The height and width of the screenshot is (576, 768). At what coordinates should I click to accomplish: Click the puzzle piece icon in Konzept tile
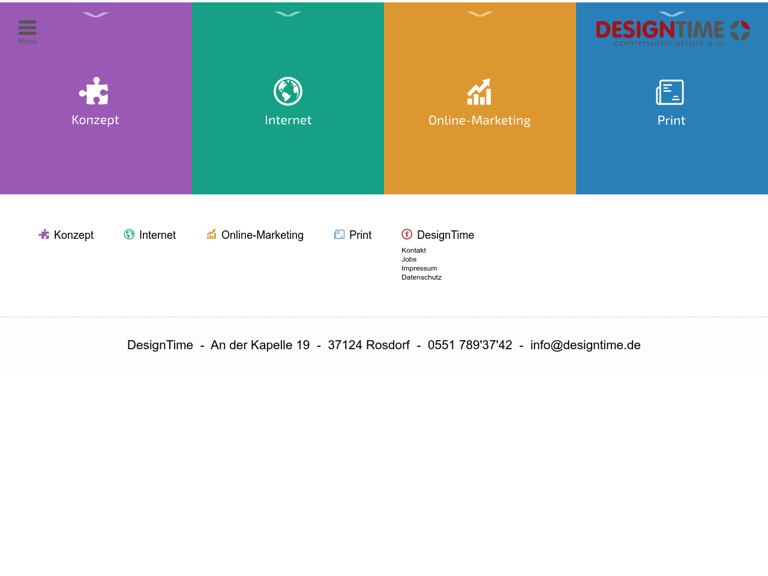(x=94, y=92)
